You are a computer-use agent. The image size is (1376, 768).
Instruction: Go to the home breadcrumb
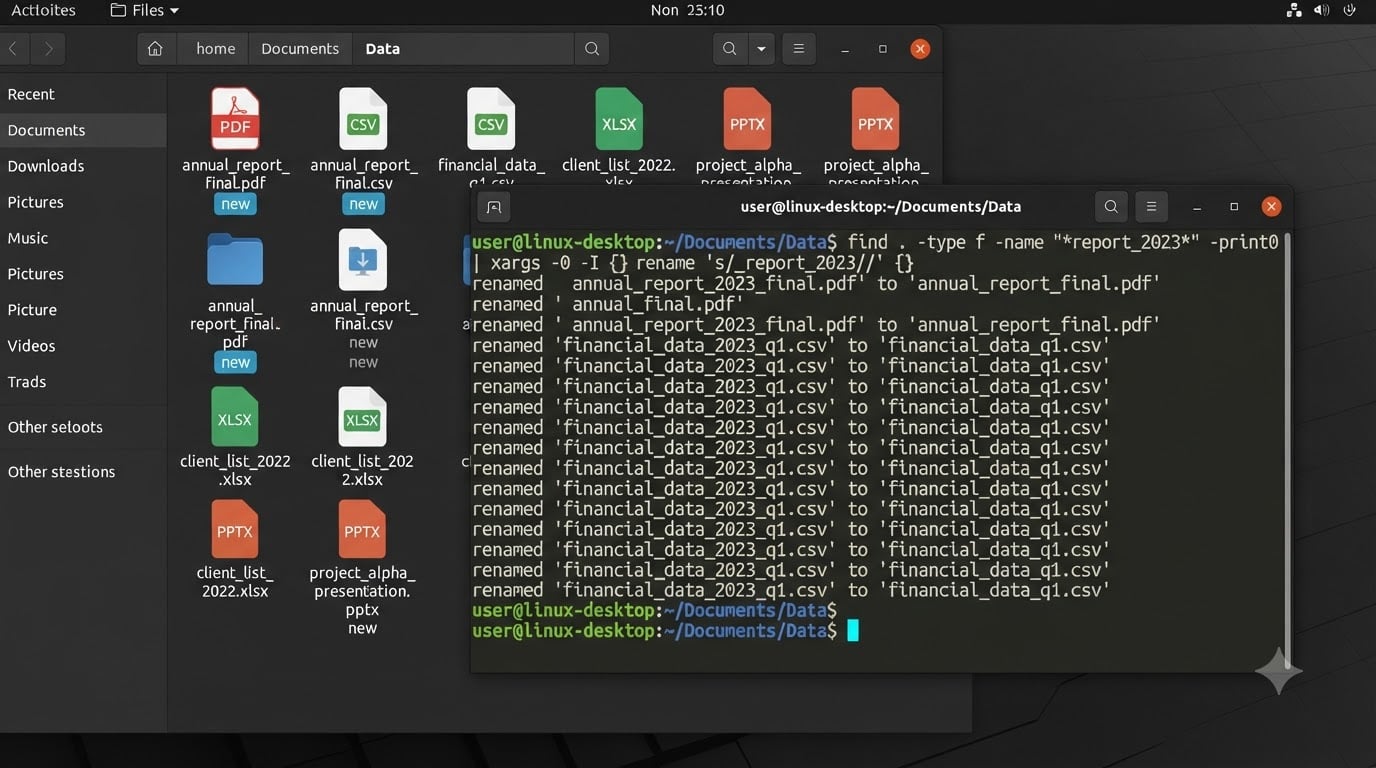click(215, 48)
